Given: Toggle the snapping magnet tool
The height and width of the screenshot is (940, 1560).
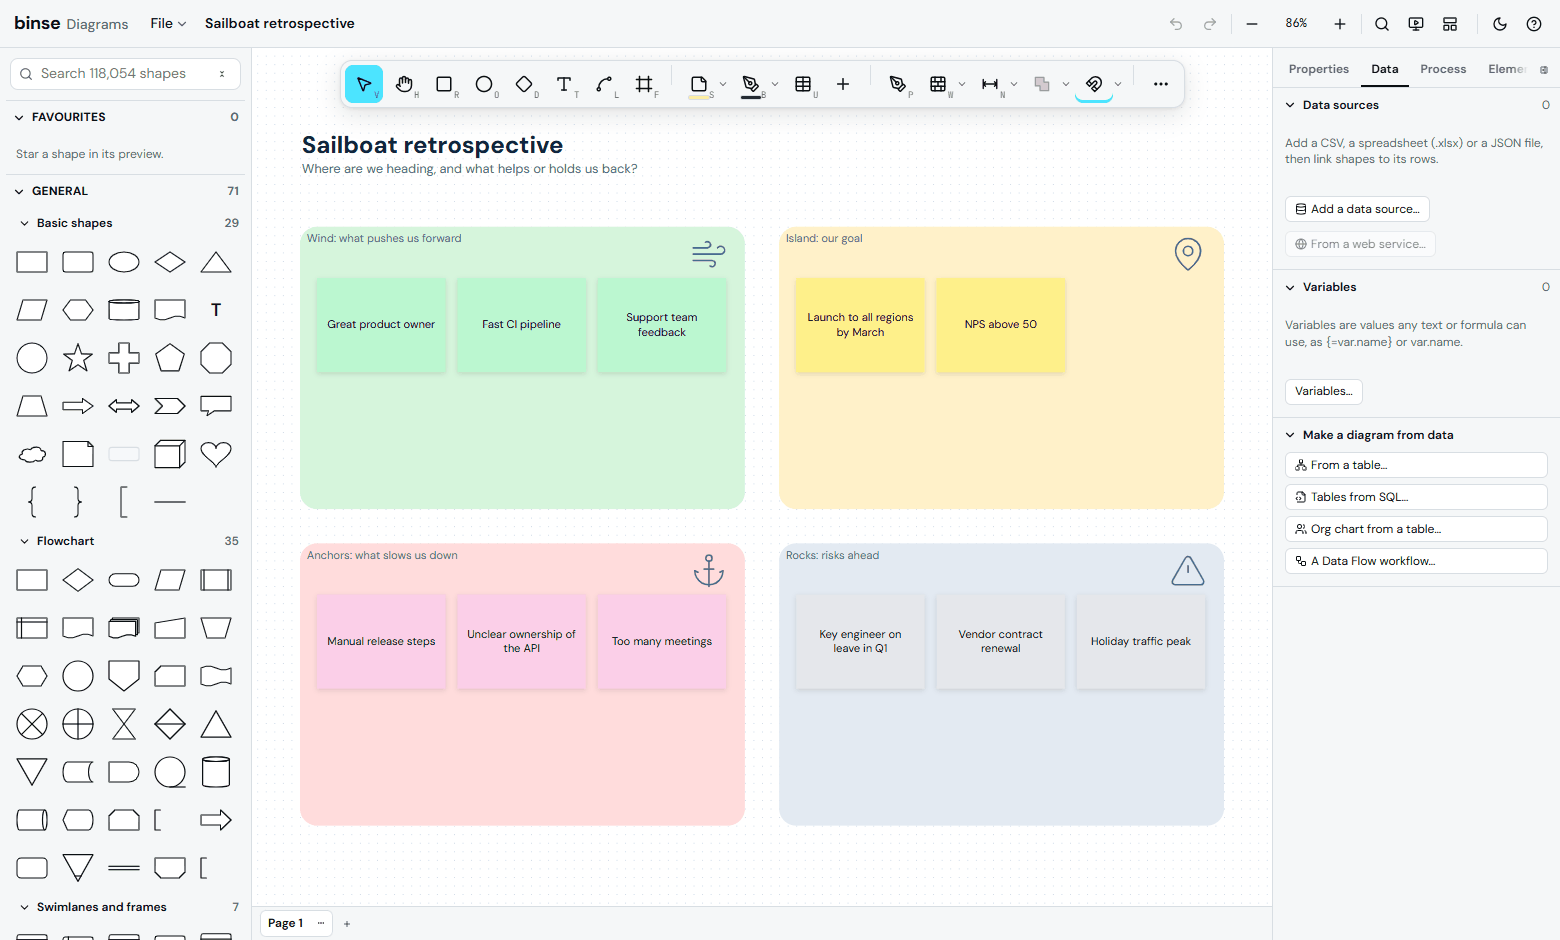Looking at the screenshot, I should click(x=1094, y=84).
